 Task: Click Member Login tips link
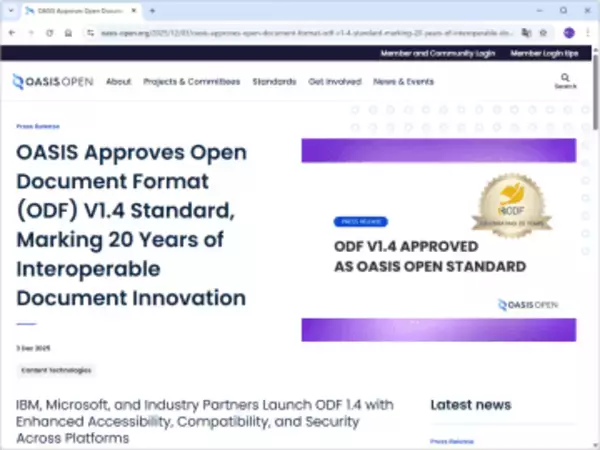click(x=544, y=54)
